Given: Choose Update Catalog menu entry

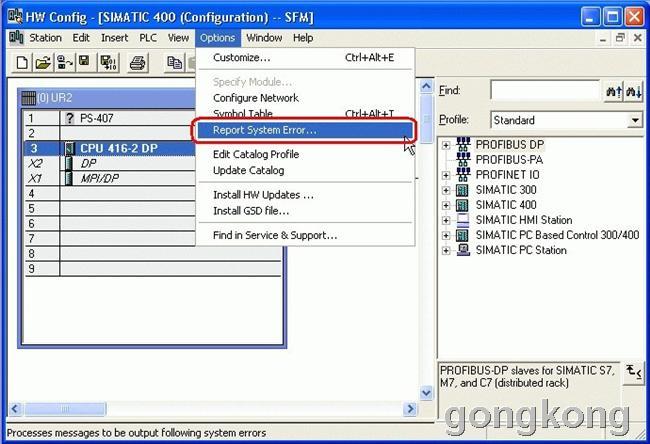Looking at the screenshot, I should point(305,170).
